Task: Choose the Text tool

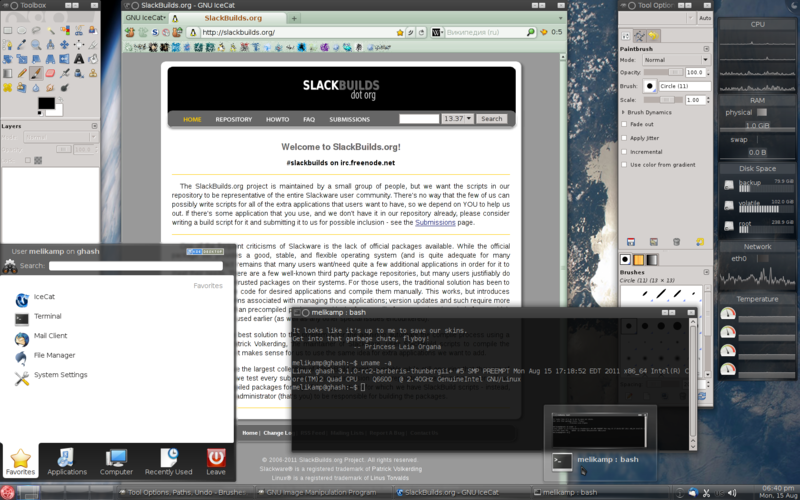Action: pos(79,59)
